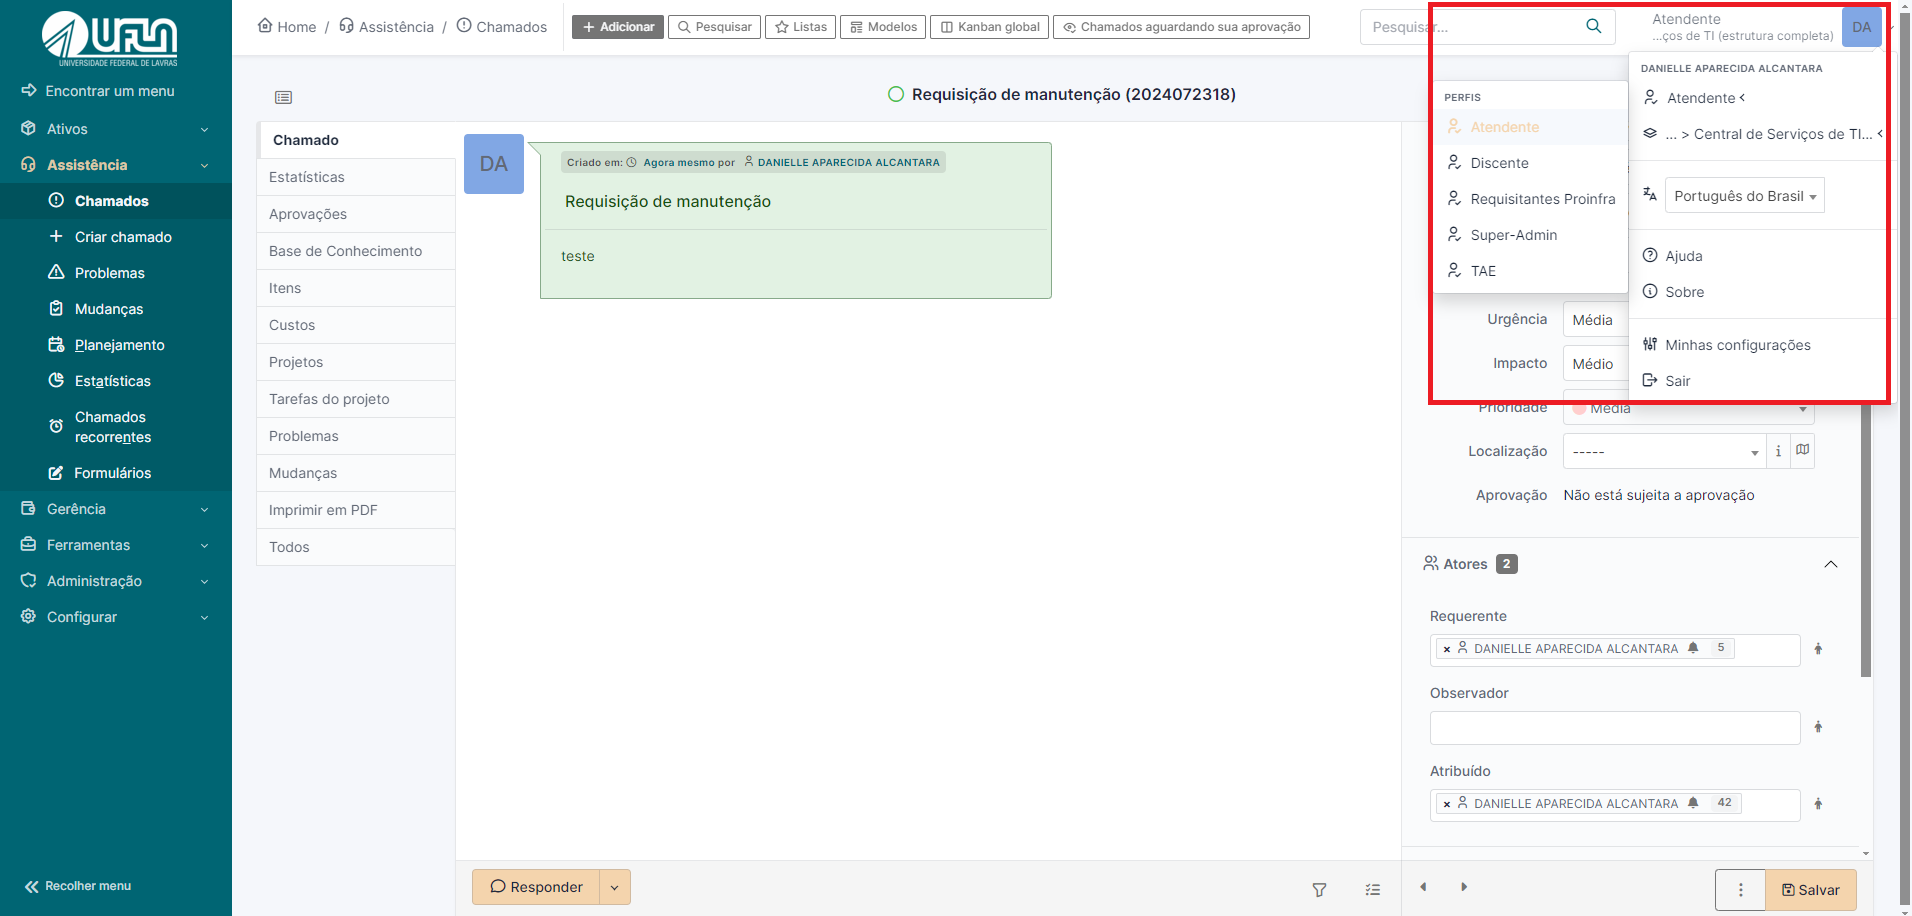Click the location info icon
Viewport: 1912px width, 916px height.
pos(1778,451)
